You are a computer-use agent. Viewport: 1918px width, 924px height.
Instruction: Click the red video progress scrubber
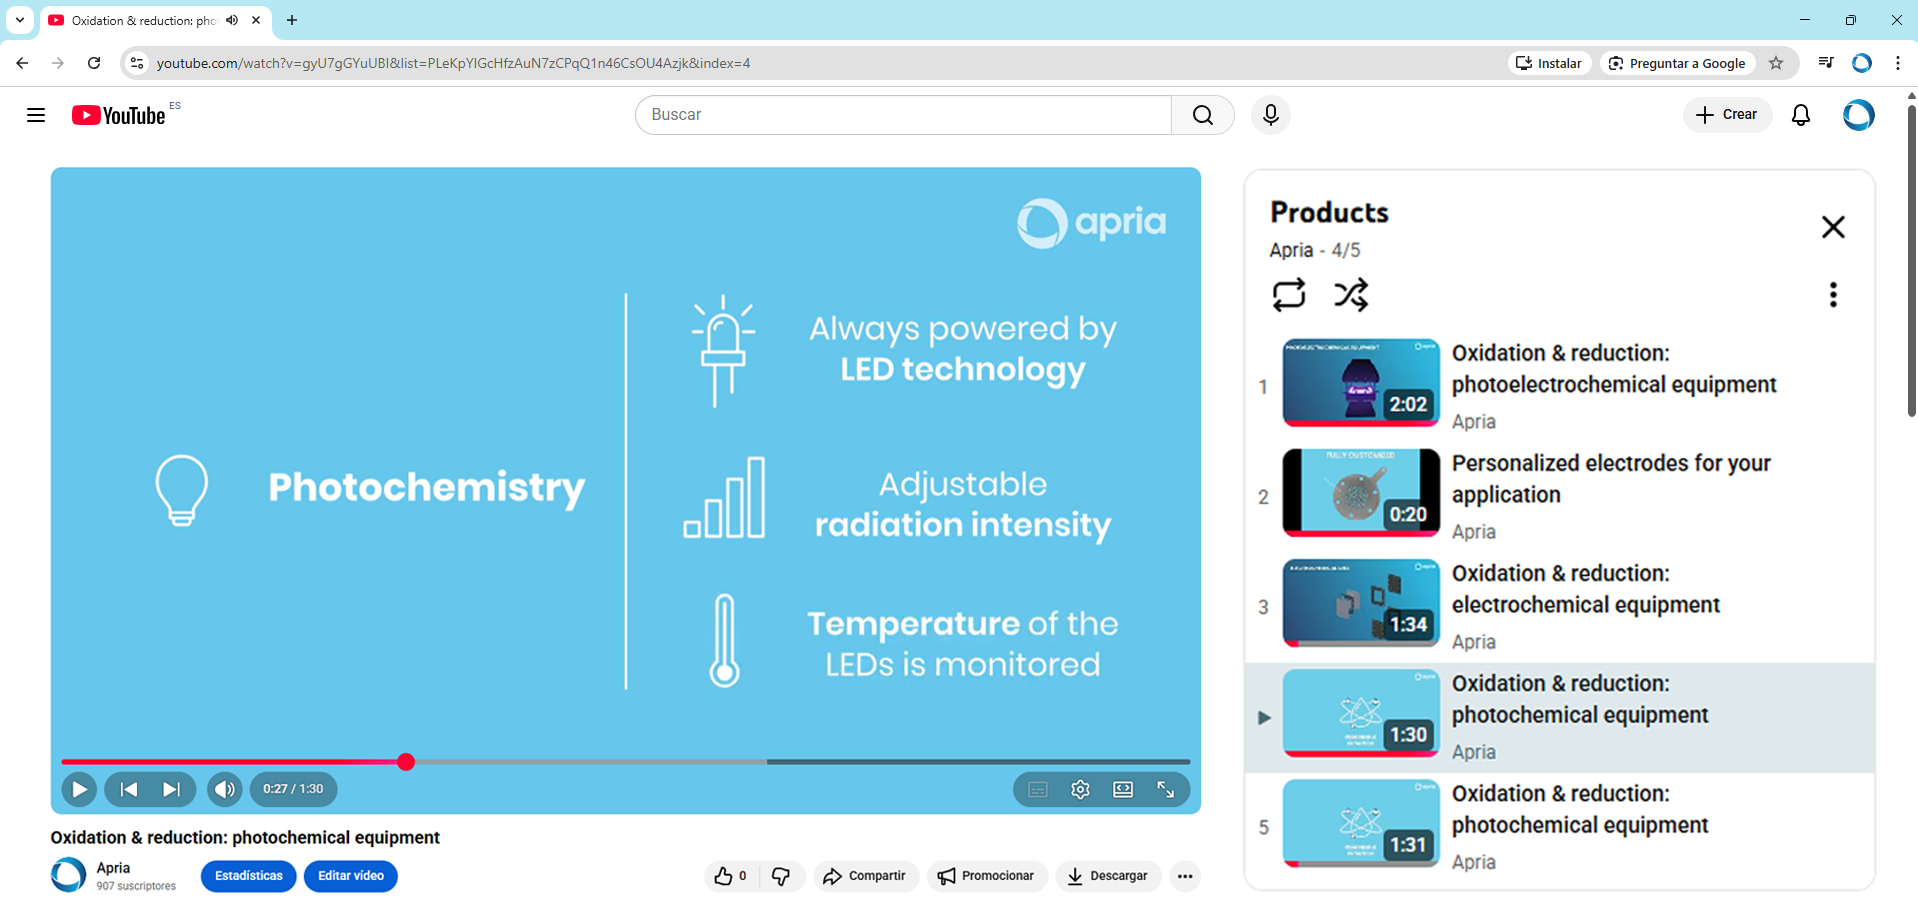[406, 762]
